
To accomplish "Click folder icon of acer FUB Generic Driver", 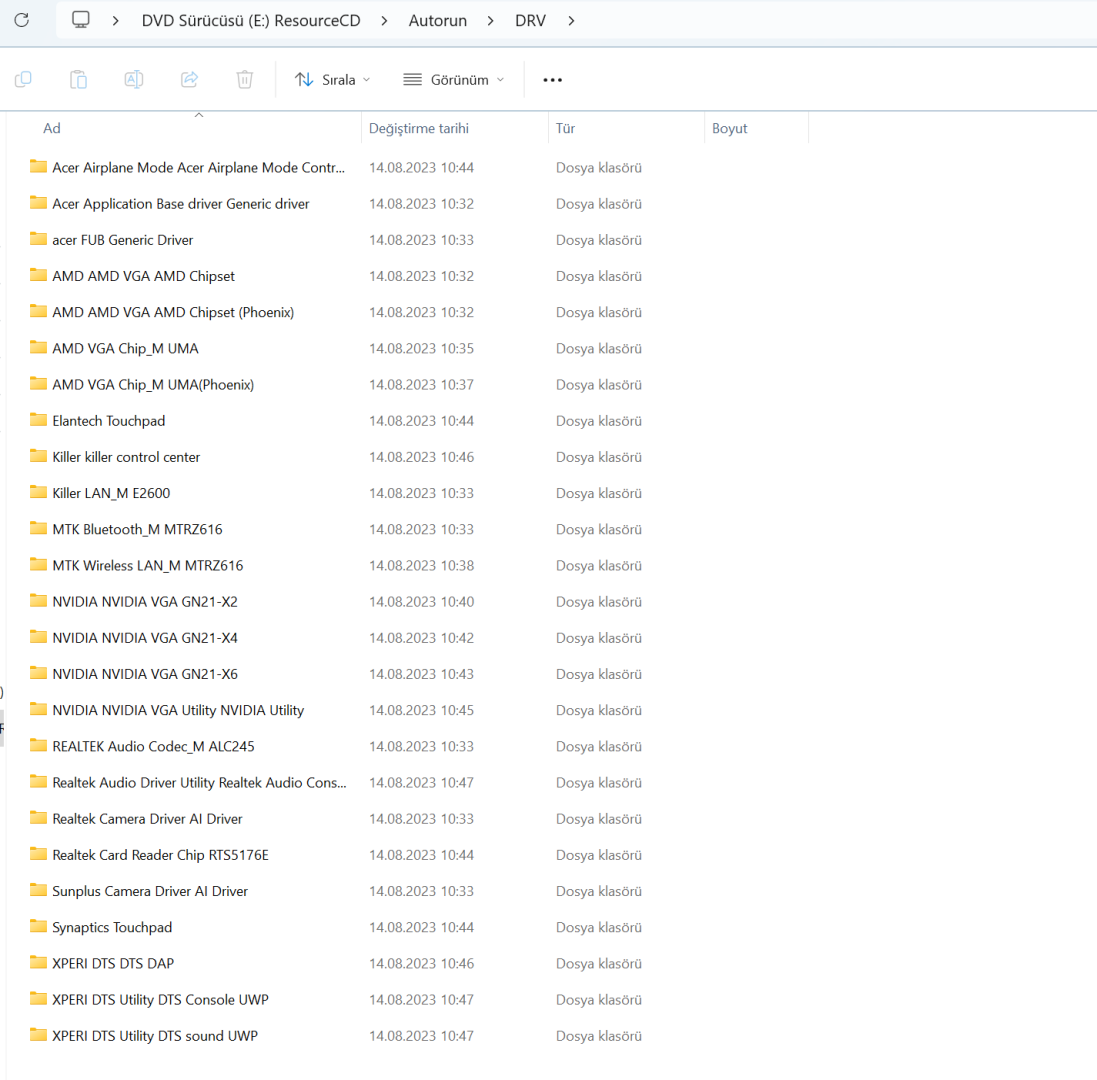I will (x=38, y=239).
